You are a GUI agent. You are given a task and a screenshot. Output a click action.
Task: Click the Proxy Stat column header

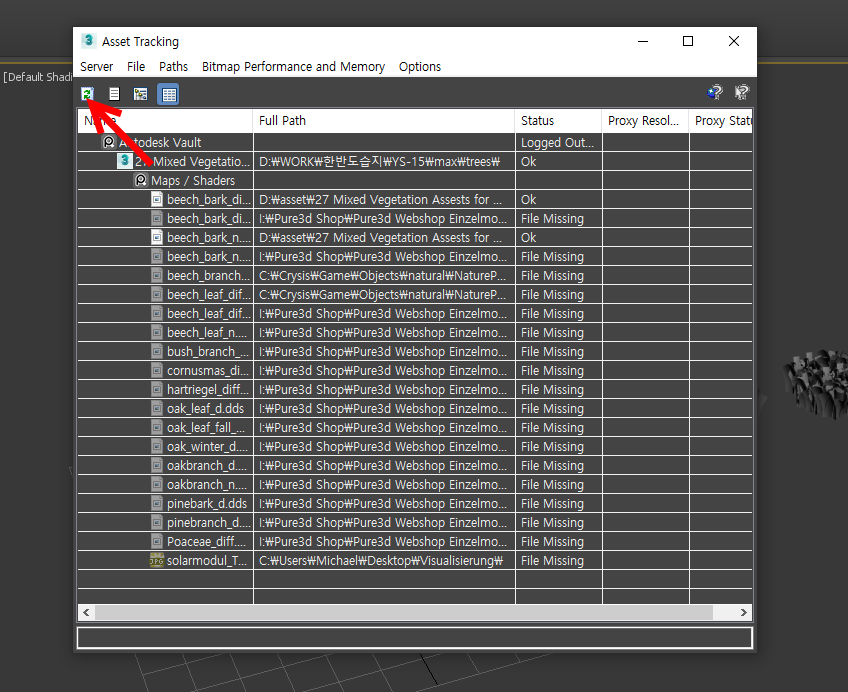(x=721, y=121)
